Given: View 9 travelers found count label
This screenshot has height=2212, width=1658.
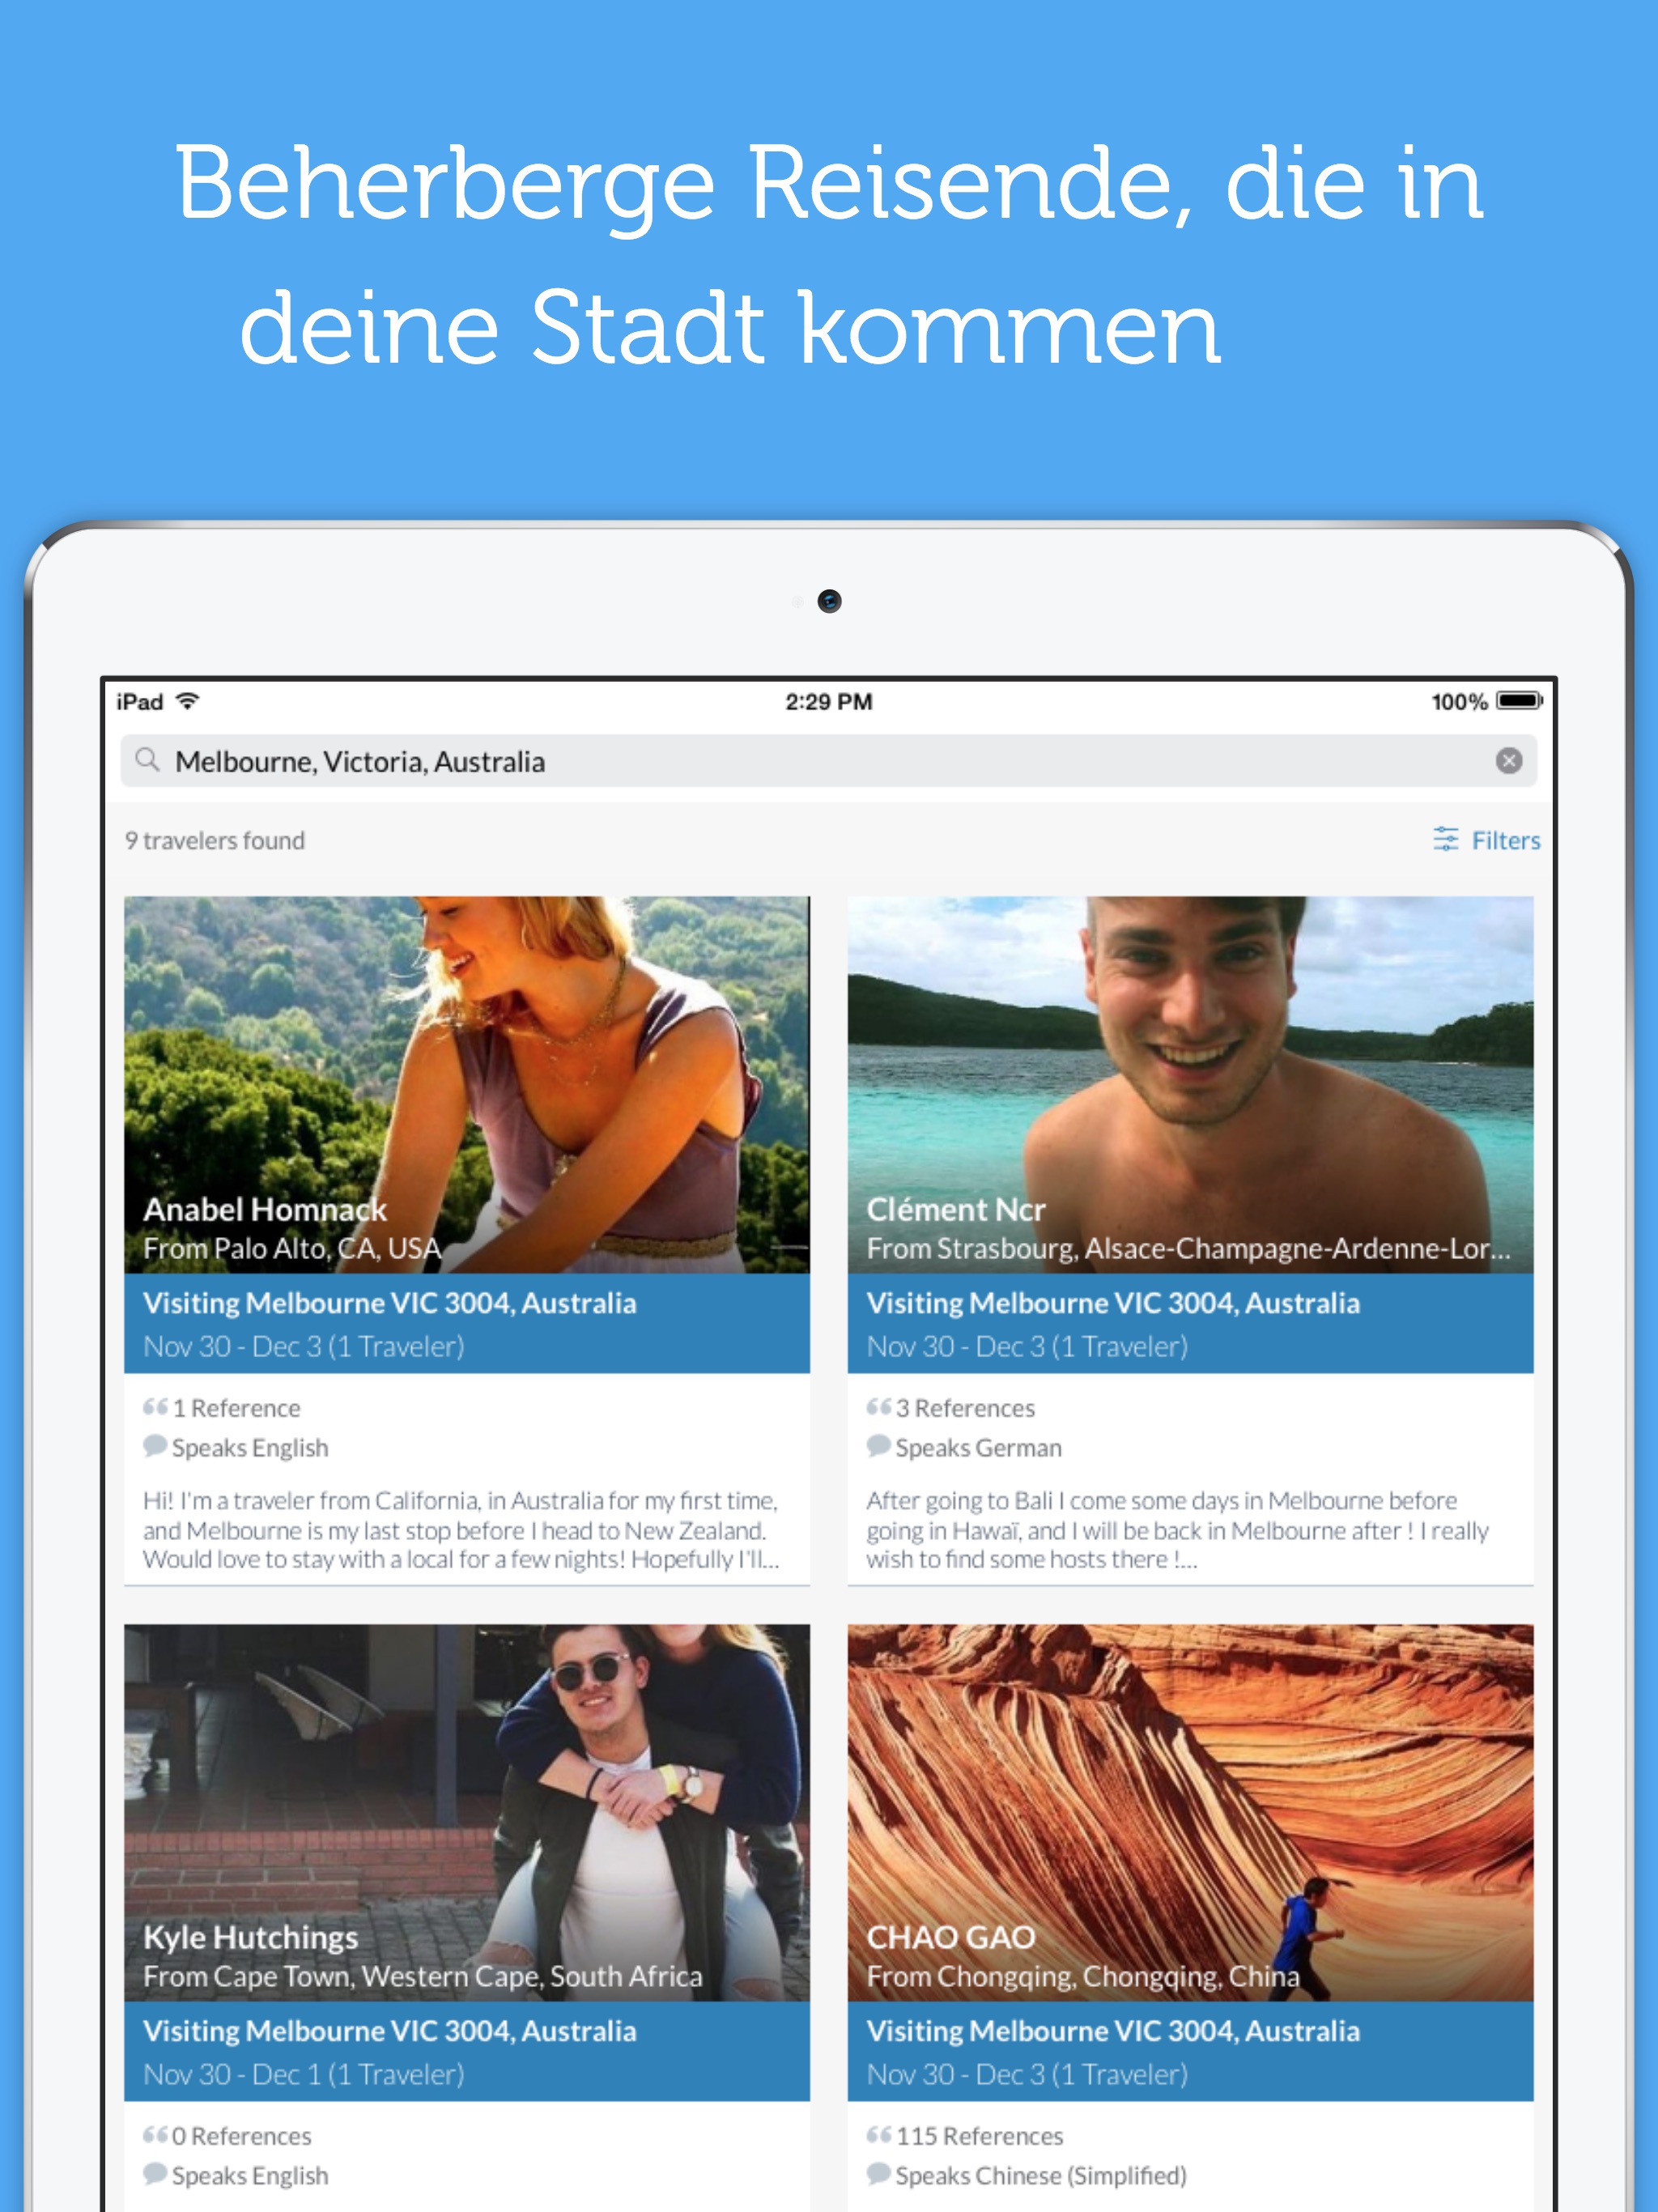Looking at the screenshot, I should (x=210, y=841).
